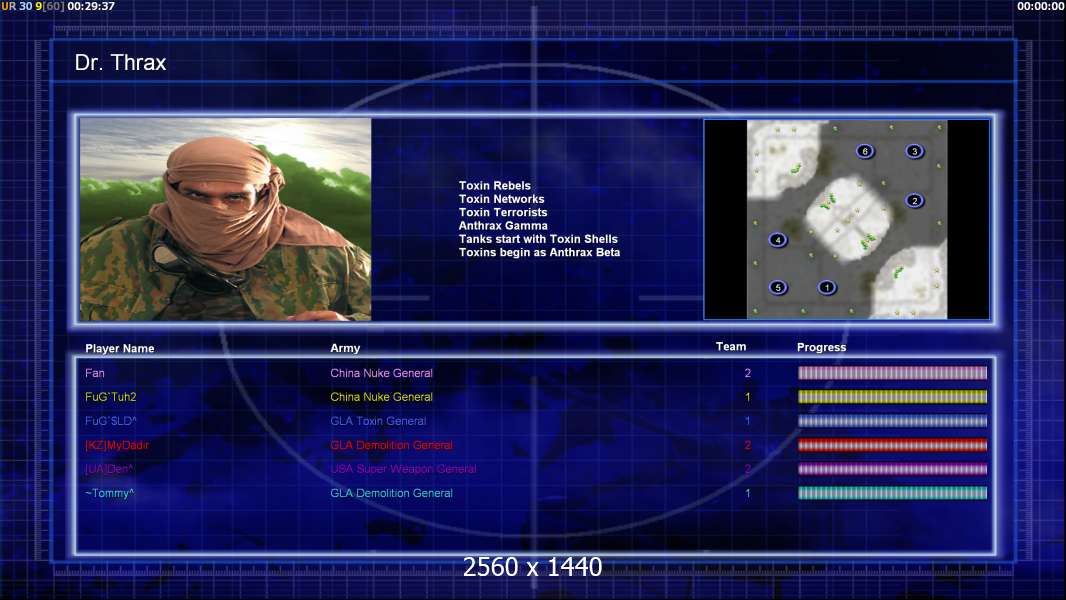Select player name ~Tommy^
Image resolution: width=1066 pixels, height=600 pixels.
coord(110,493)
